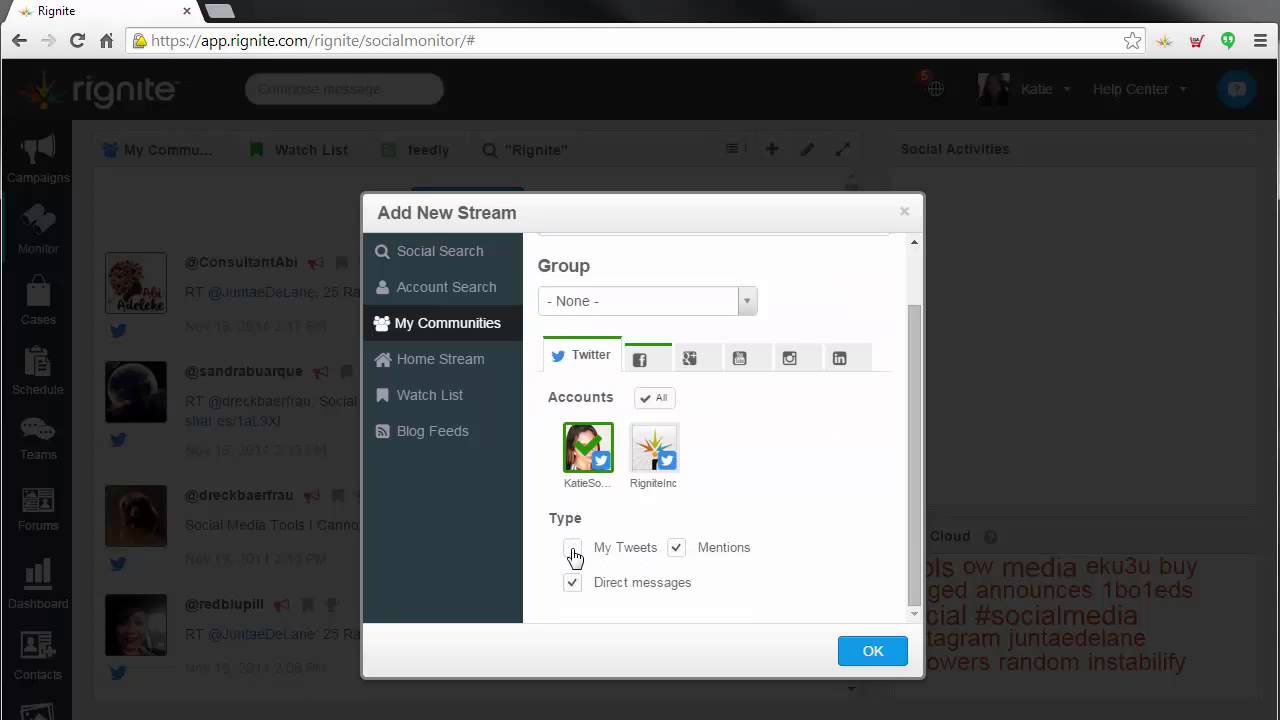The image size is (1280, 720).
Task: Click the Compose message field
Action: [x=344, y=89]
